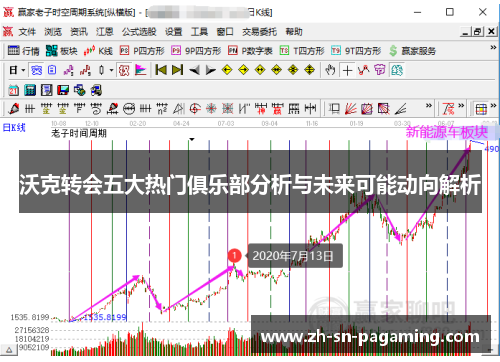Expand overflow beside red 飞 icon
Screen dimensions: 500x362
point(461,106)
